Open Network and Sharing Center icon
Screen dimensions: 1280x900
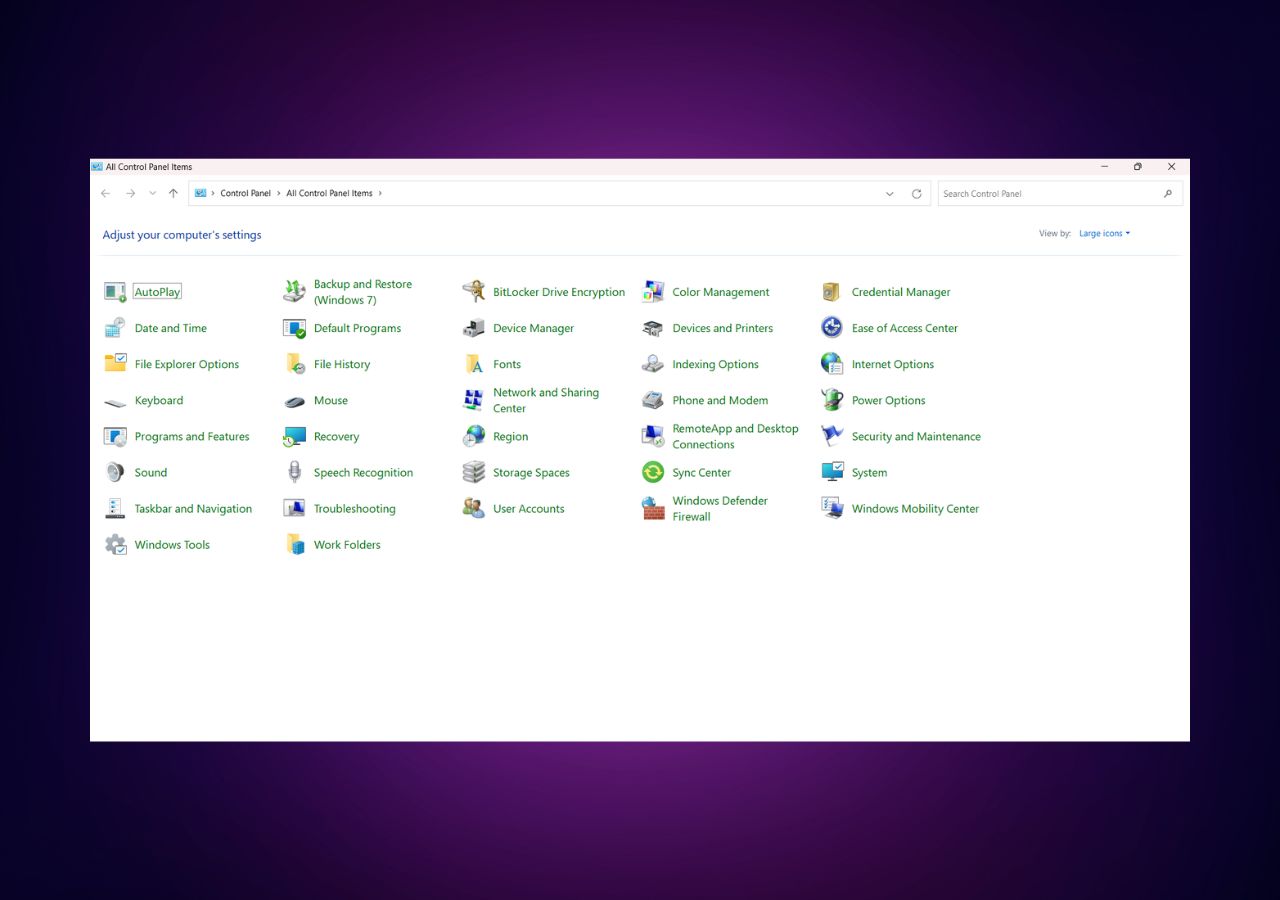click(474, 400)
